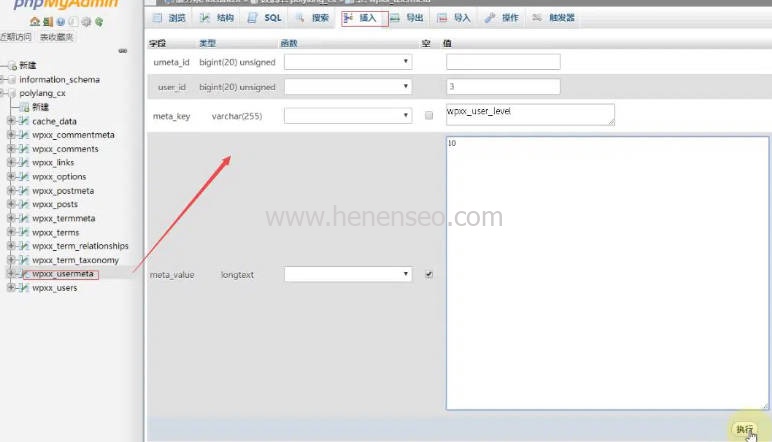Open the meta_value function dropdown
Image resolution: width=772 pixels, height=442 pixels.
coord(348,274)
